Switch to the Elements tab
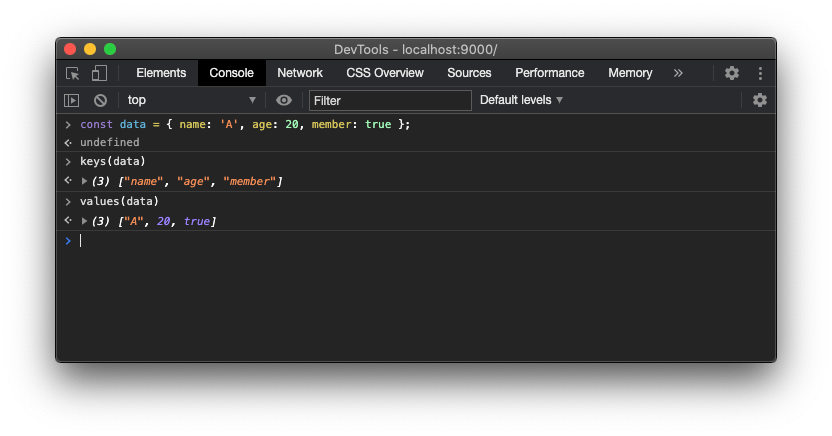Viewport: 832px width, 436px height. click(x=161, y=73)
